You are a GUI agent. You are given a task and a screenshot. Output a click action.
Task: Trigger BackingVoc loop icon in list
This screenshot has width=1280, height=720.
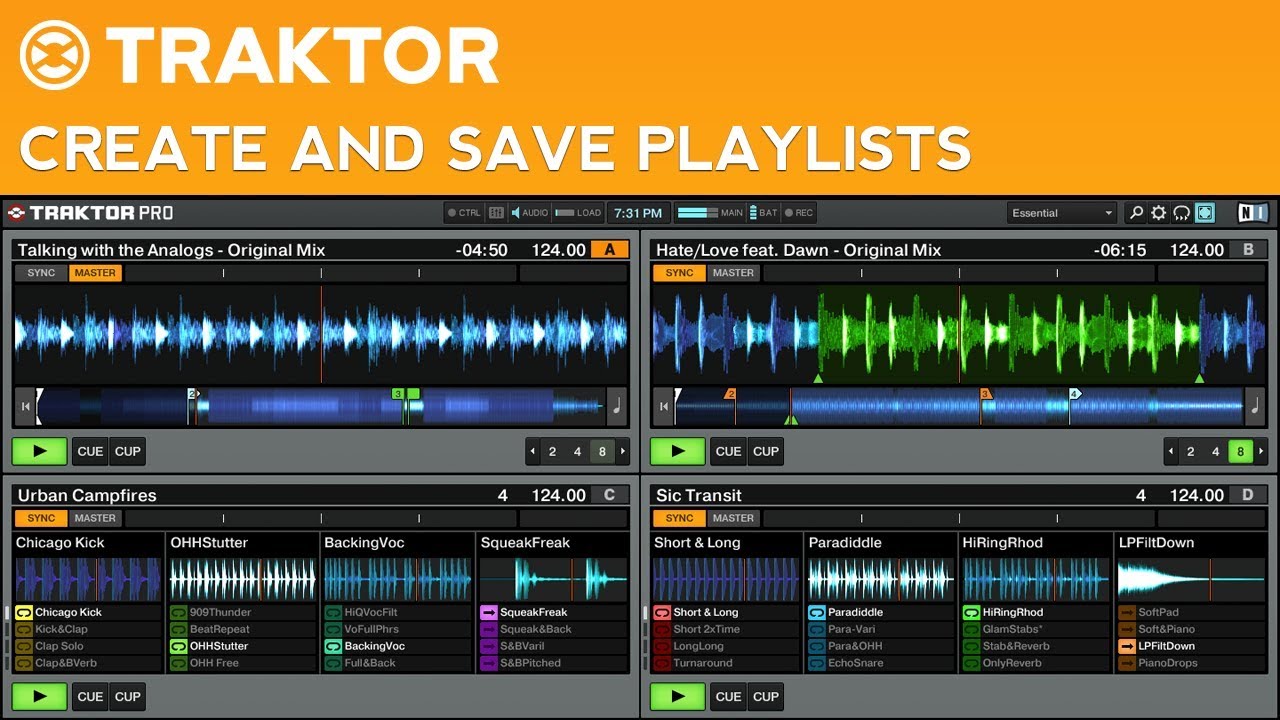pyautogui.click(x=333, y=646)
